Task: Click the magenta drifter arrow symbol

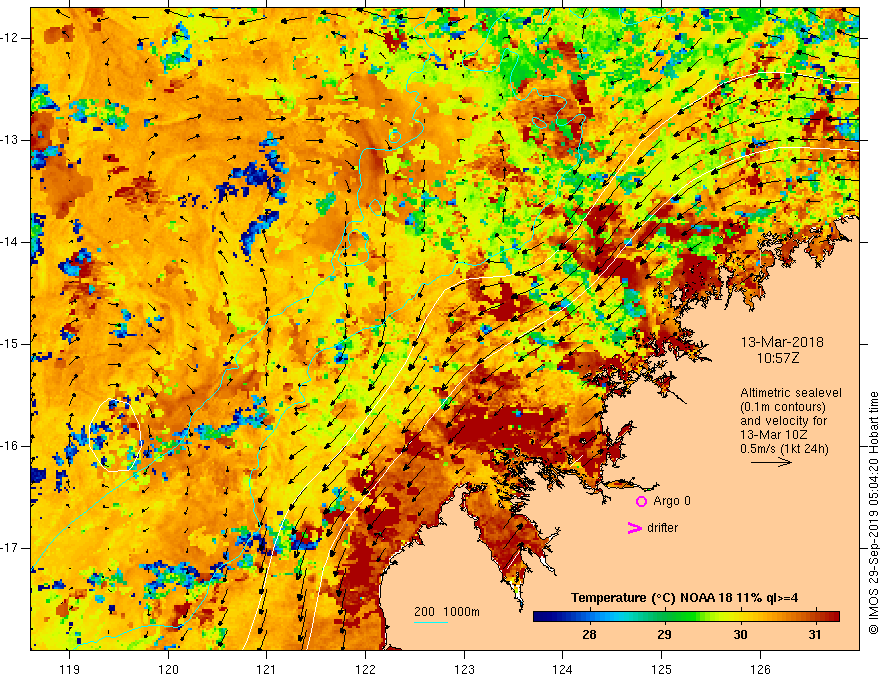Action: pos(634,528)
